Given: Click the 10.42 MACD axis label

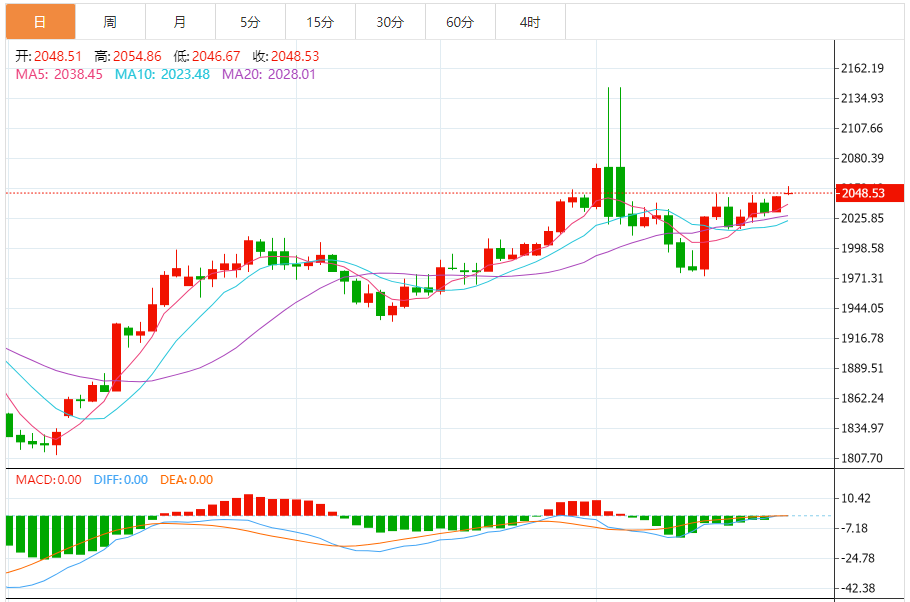Looking at the screenshot, I should tap(856, 498).
